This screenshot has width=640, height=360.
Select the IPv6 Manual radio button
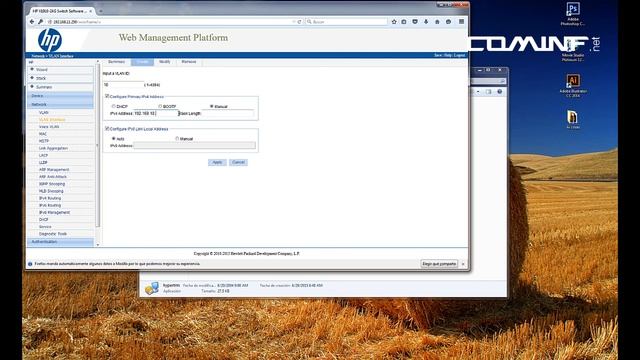177,139
